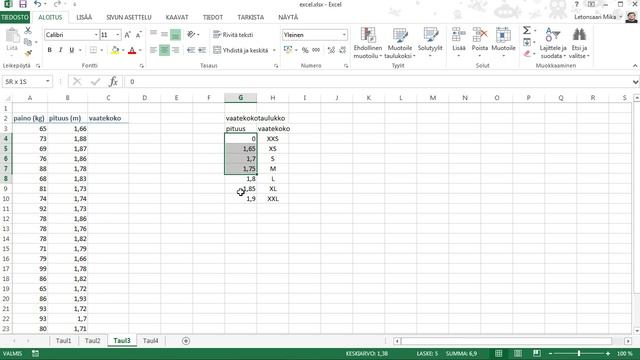This screenshot has height=360, width=640.
Task: Click the cell borders icon
Action: 93,50
